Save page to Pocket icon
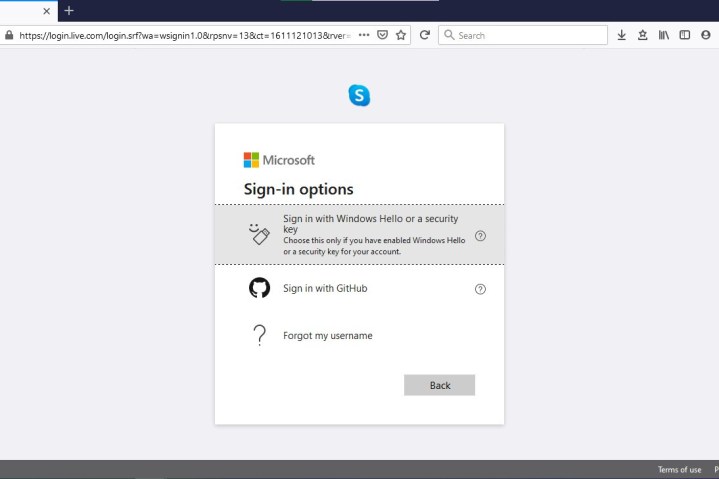The image size is (719, 479). click(382, 35)
